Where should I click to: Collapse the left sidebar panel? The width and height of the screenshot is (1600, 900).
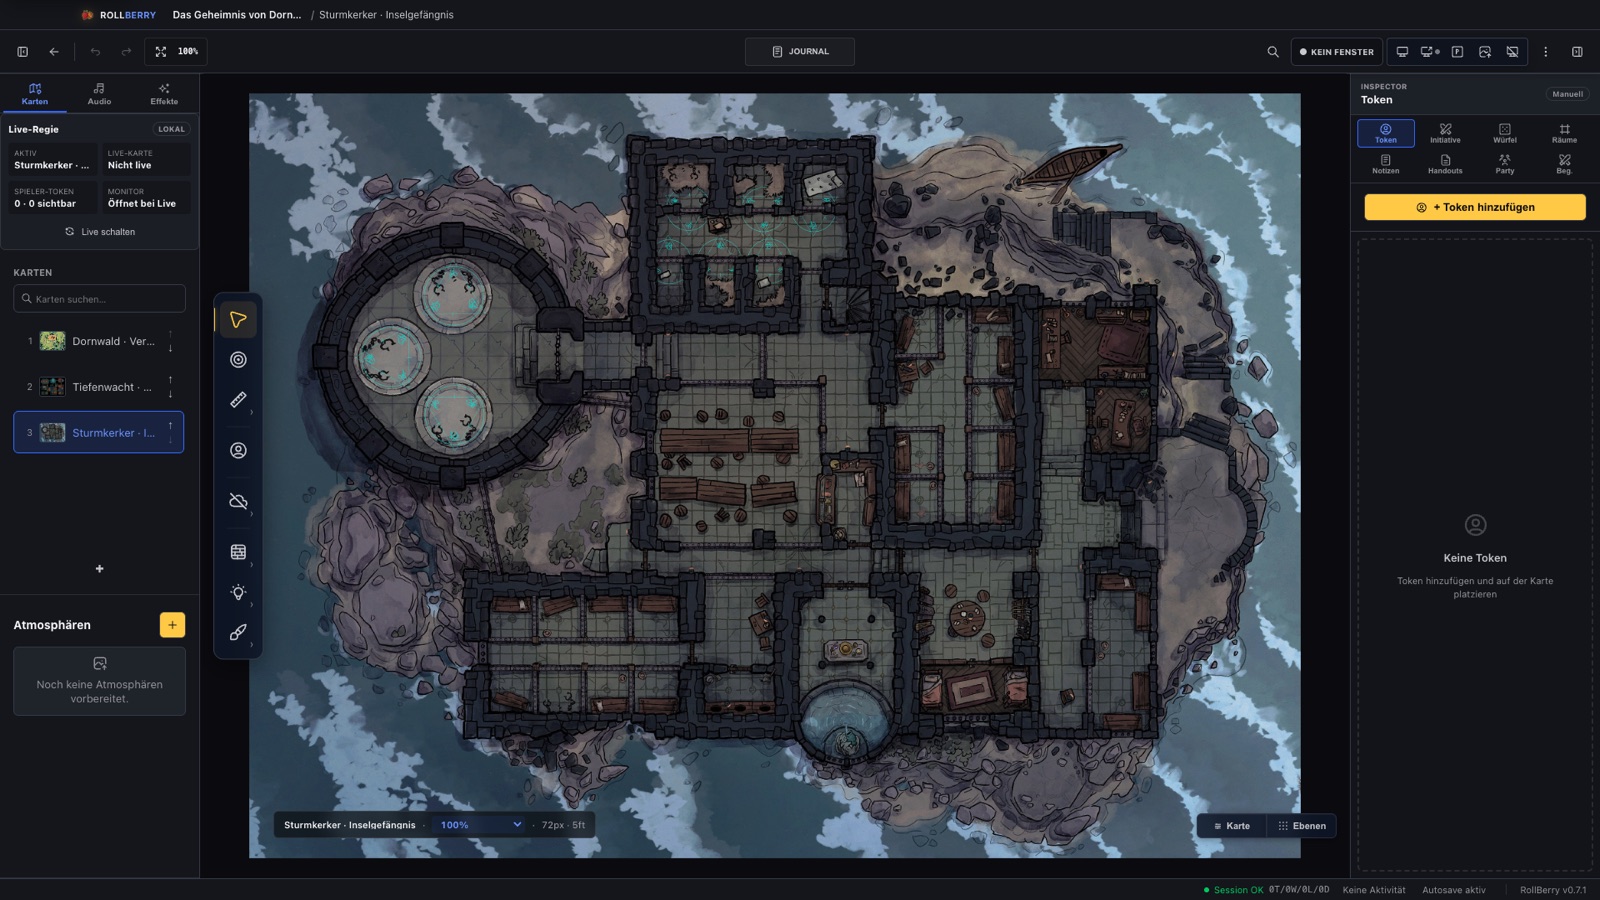click(x=22, y=52)
